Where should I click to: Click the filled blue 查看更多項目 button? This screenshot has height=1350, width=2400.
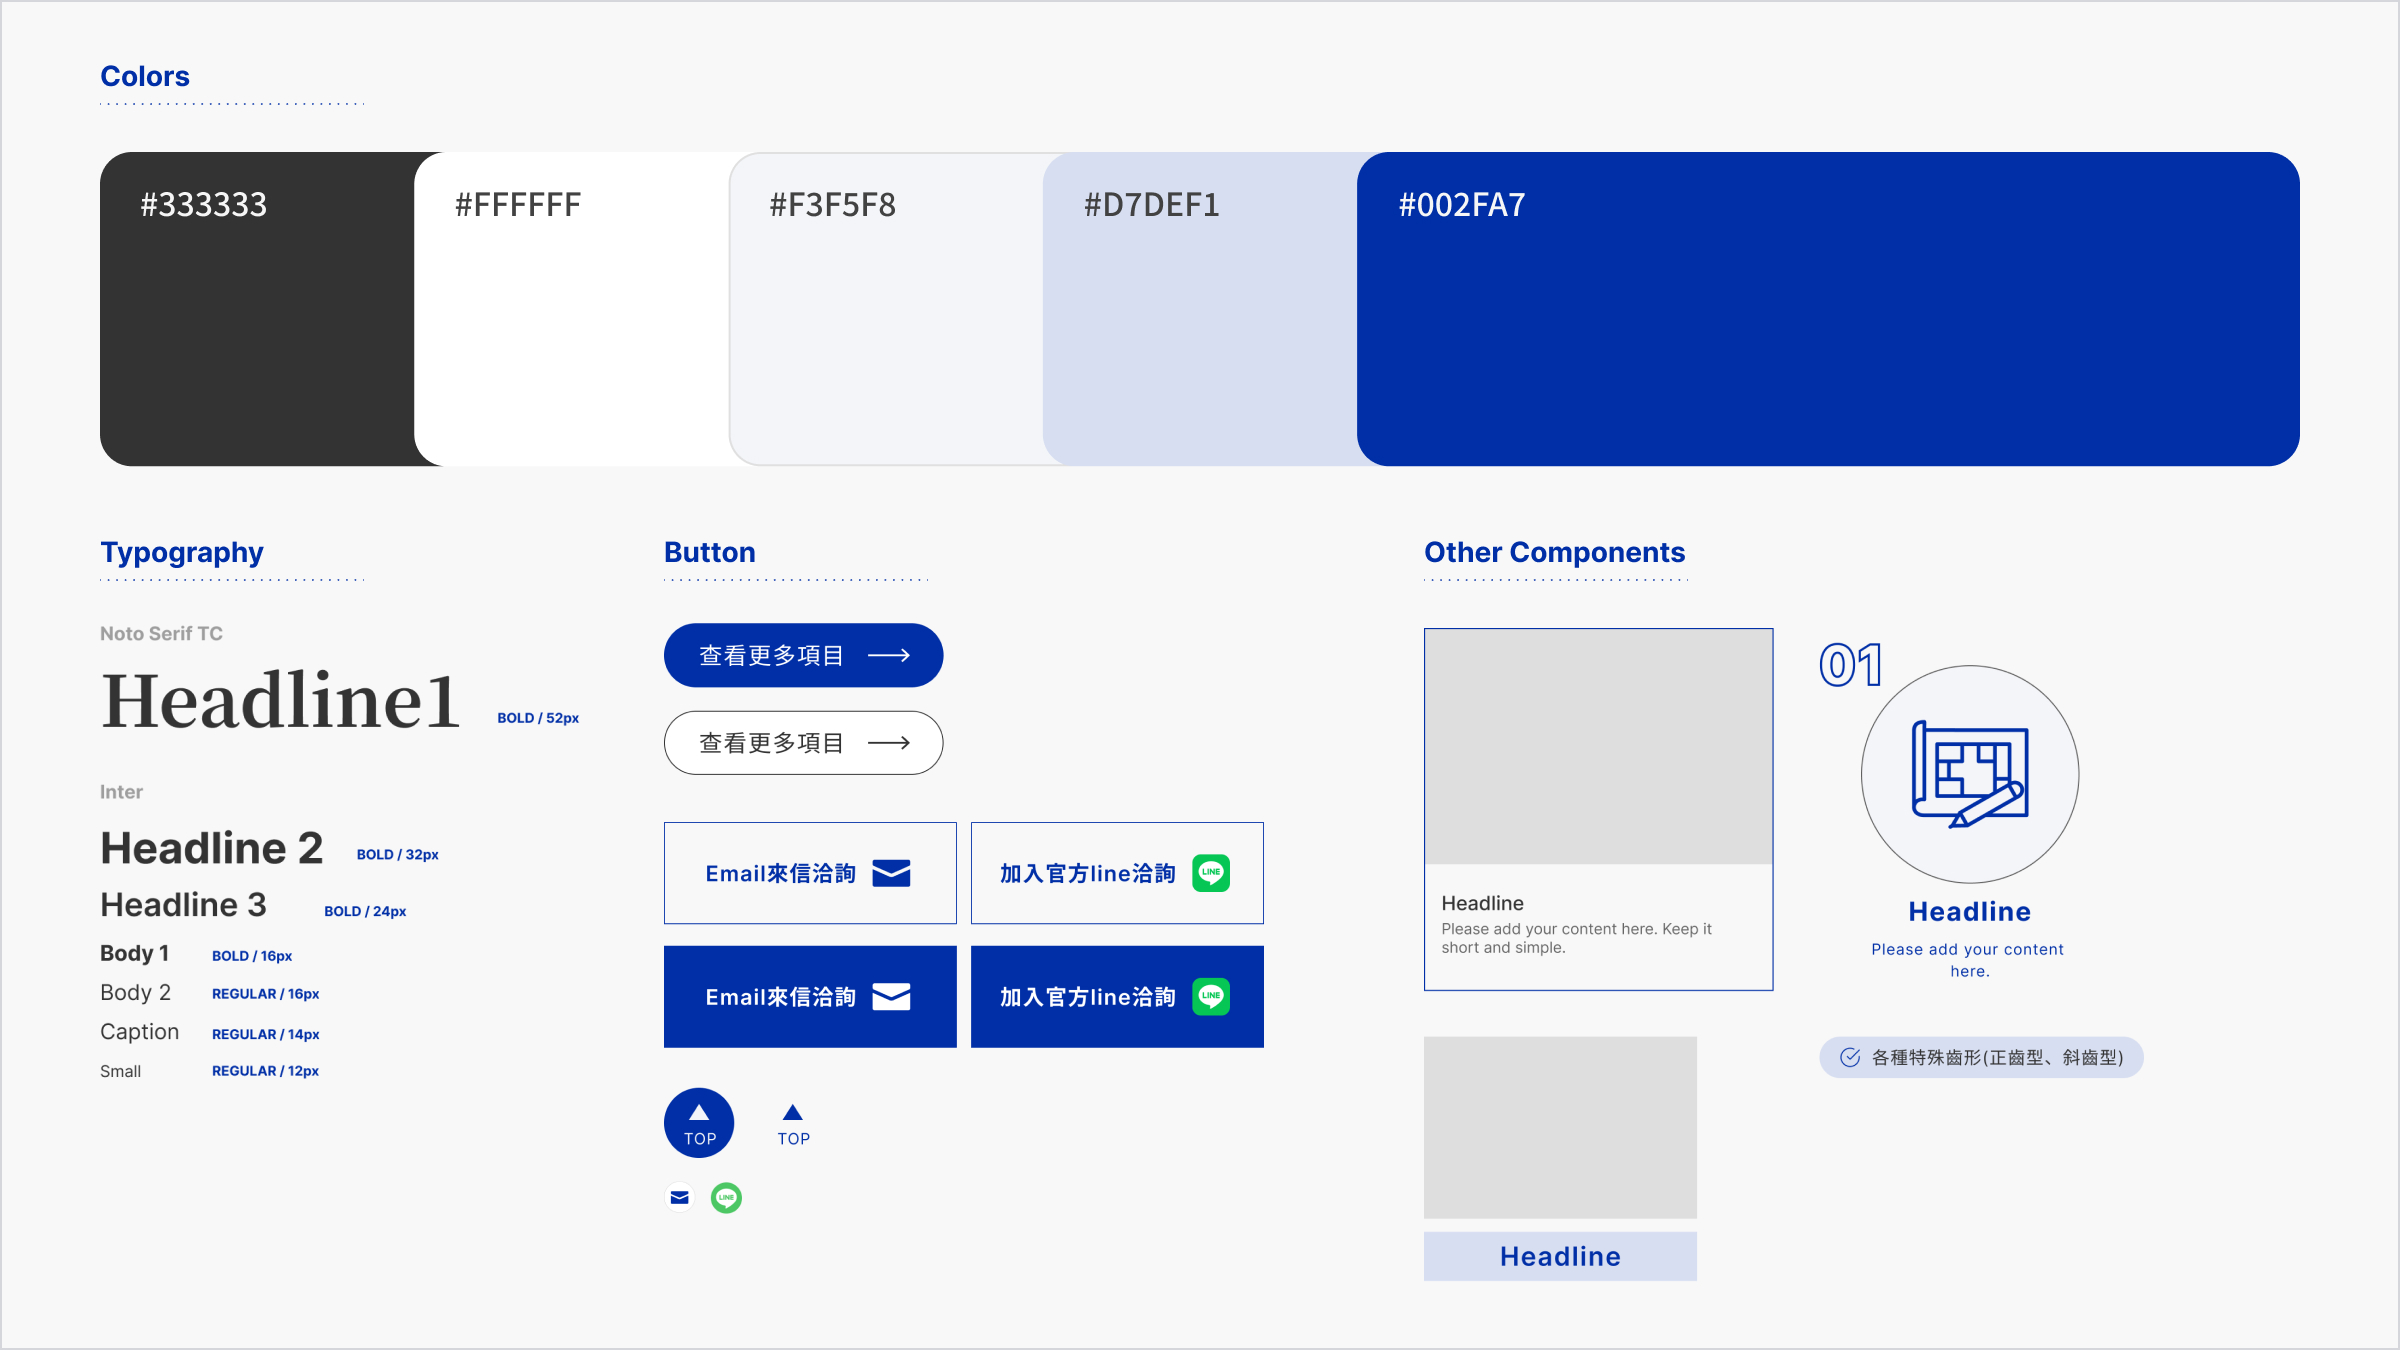[x=803, y=655]
